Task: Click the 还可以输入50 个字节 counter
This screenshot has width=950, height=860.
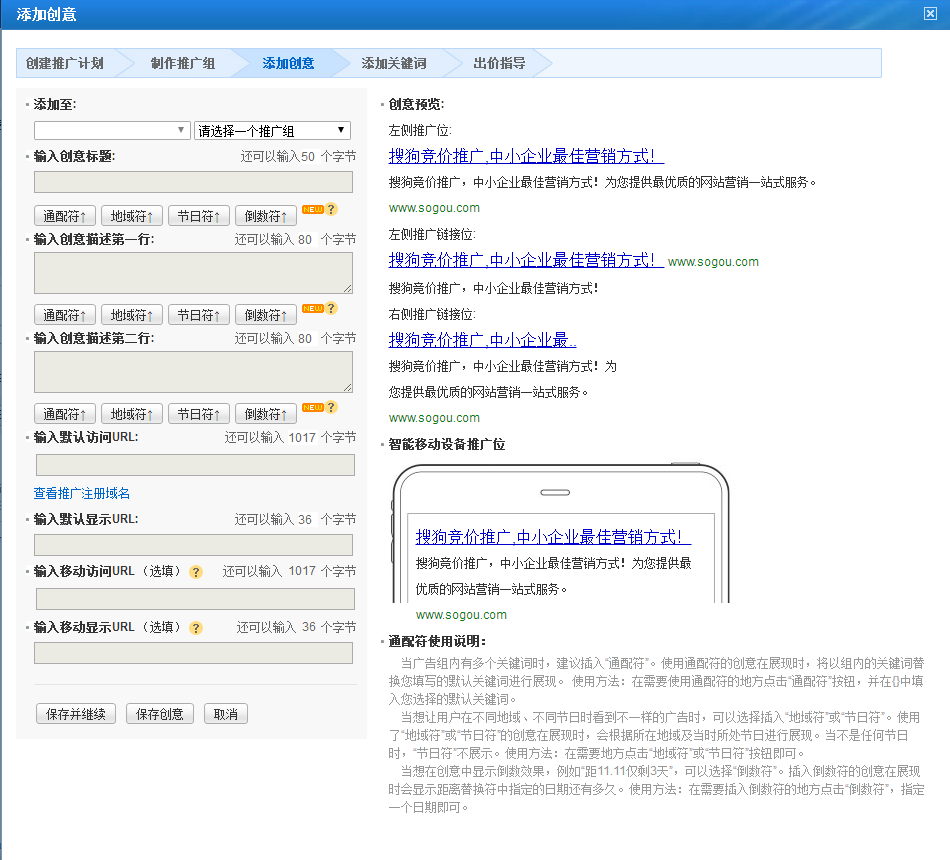Action: click(x=298, y=156)
